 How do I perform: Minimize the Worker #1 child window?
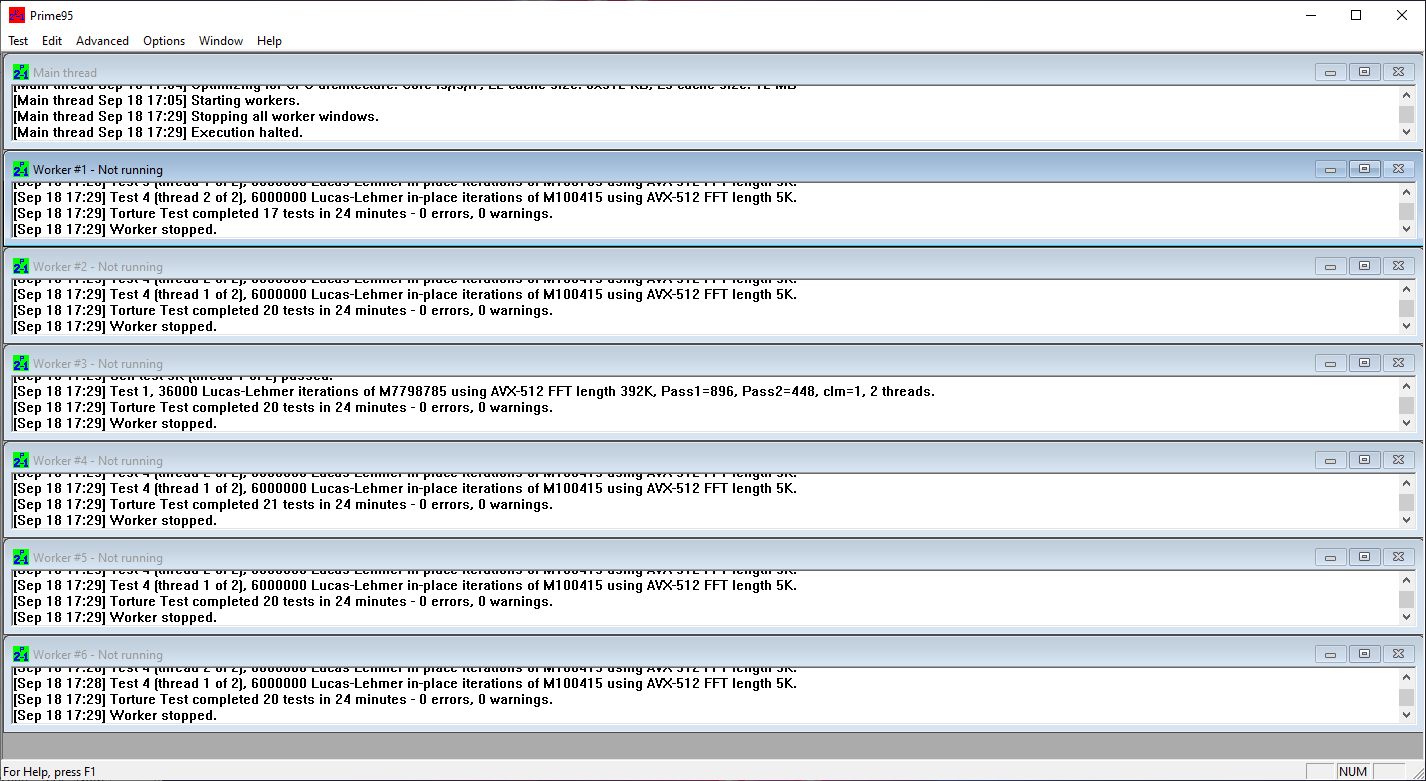1330,169
